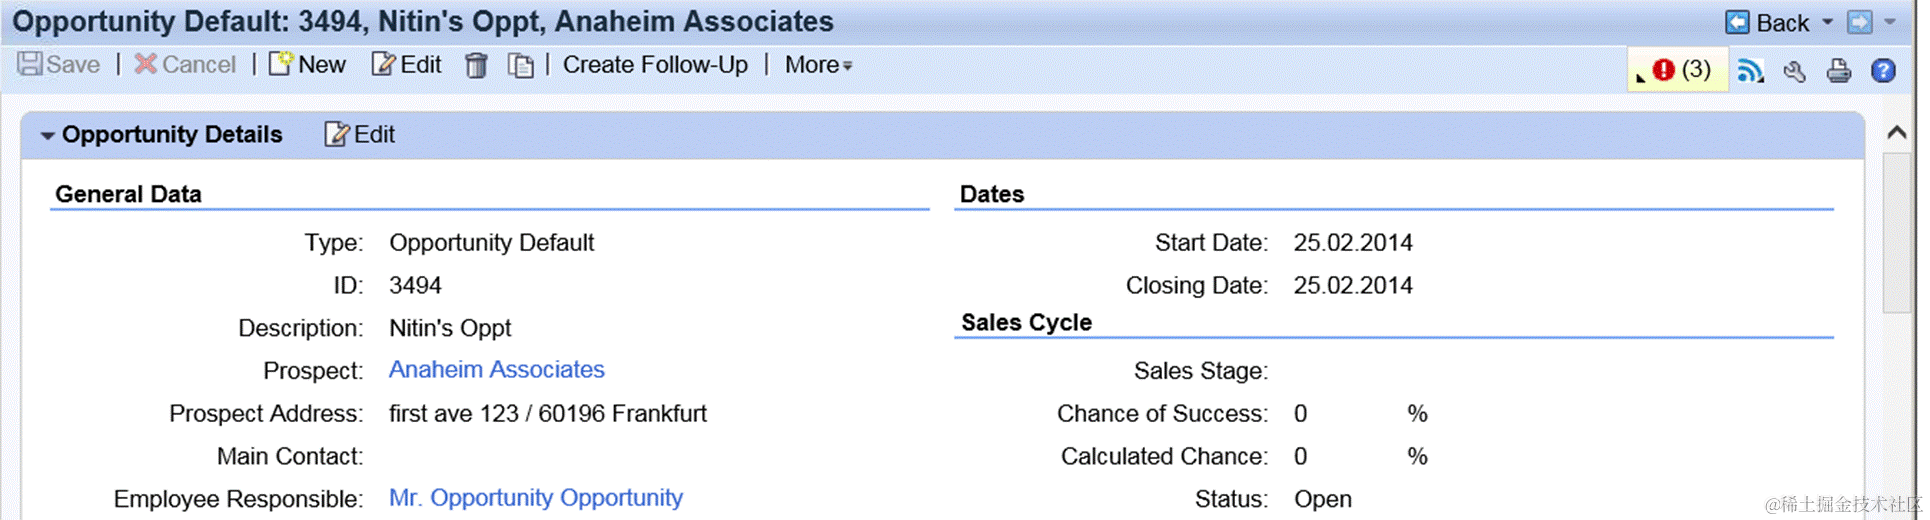Viewport: 1930px width, 520px height.
Task: Open the forward history dropdown arrow
Action: 1890,22
